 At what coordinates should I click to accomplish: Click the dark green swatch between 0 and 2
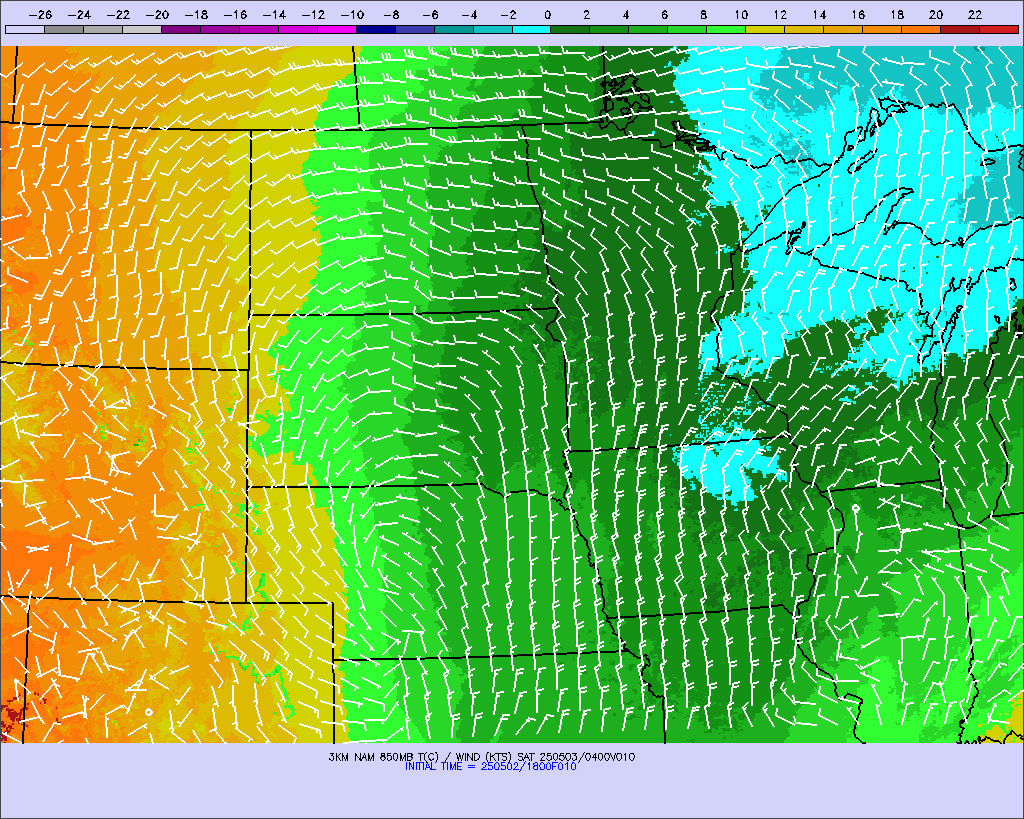point(571,29)
